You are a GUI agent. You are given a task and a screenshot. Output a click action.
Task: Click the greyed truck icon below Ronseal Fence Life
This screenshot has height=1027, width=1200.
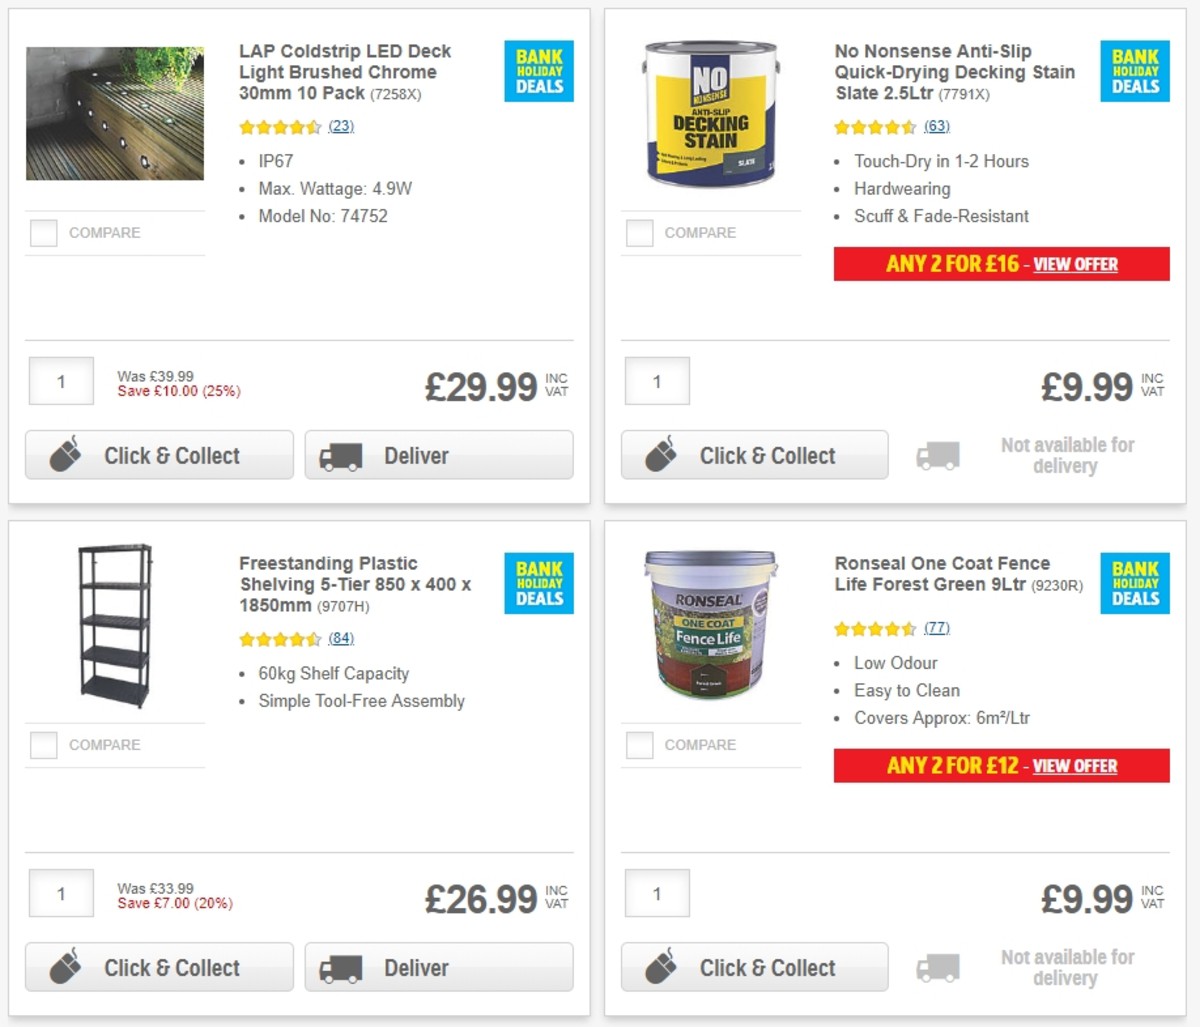coord(937,966)
